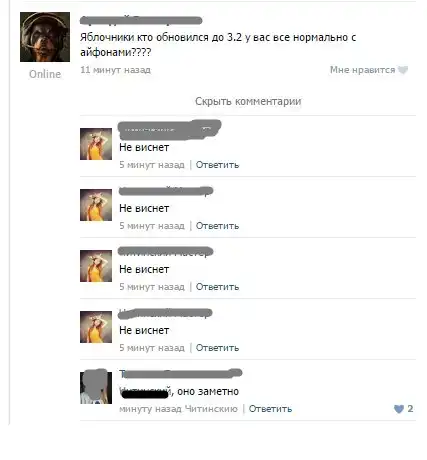
Task: Click the 11 минут назад post timestamp
Action: click(x=116, y=70)
